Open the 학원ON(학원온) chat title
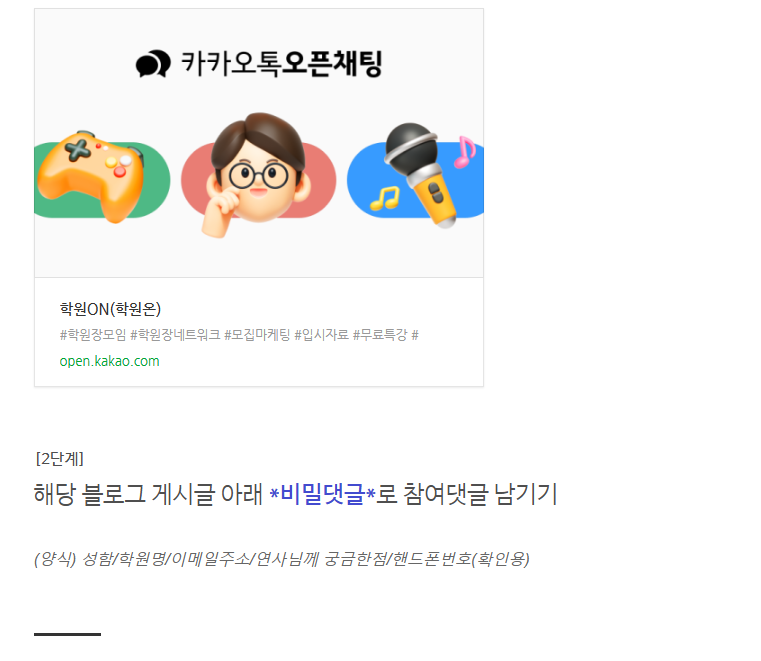761x661 pixels. pos(110,309)
